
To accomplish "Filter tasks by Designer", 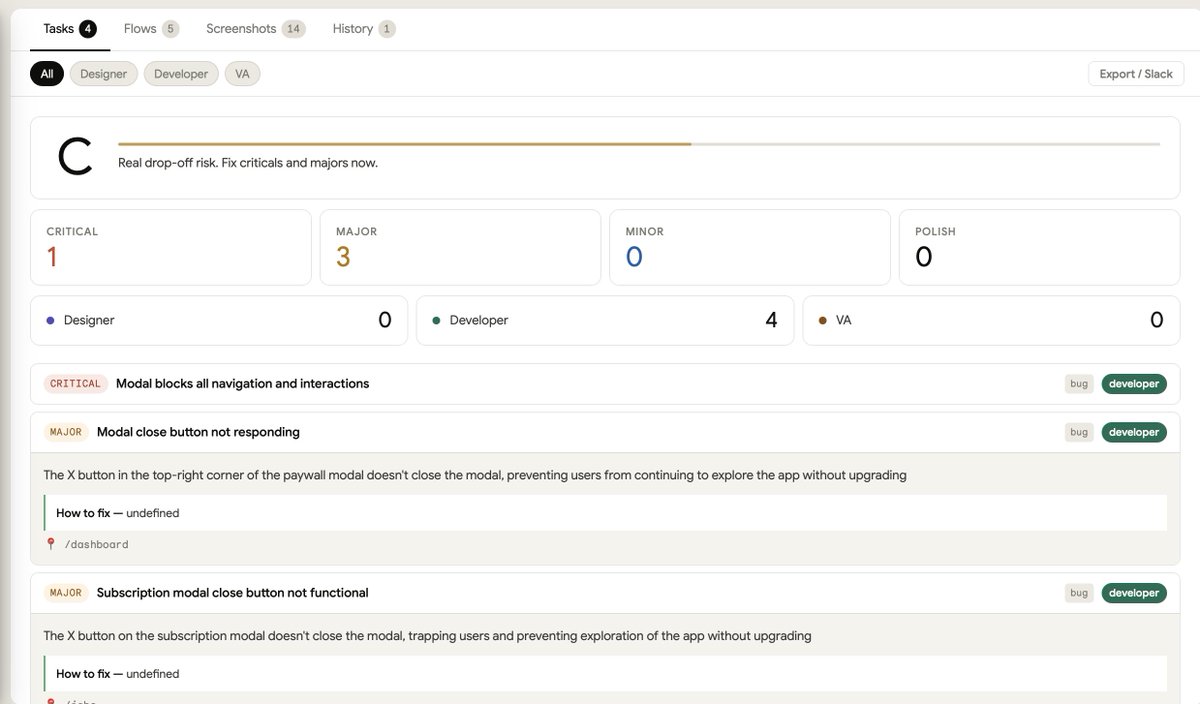I will click(104, 74).
